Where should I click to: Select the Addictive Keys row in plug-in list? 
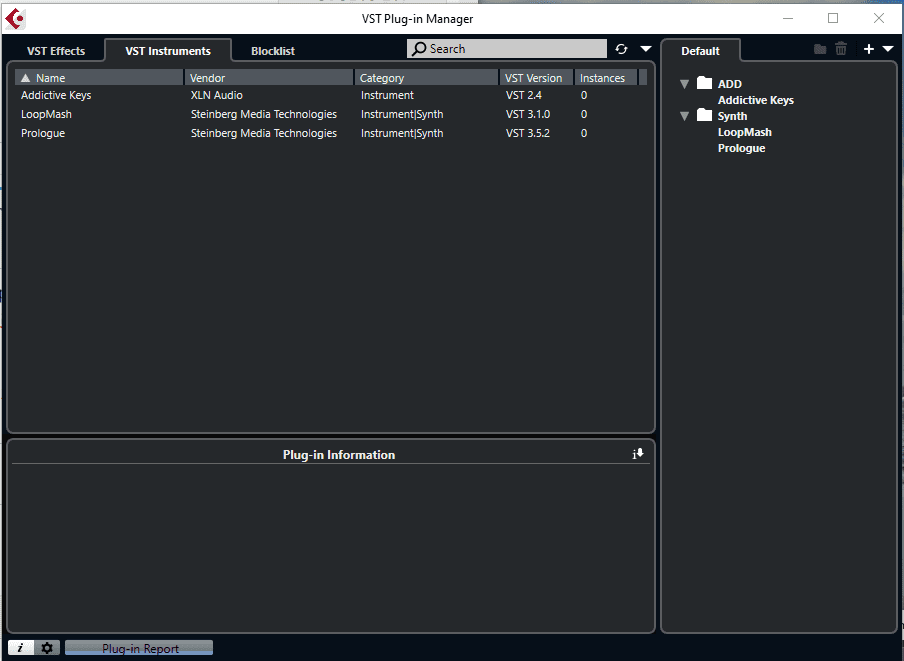click(x=329, y=95)
